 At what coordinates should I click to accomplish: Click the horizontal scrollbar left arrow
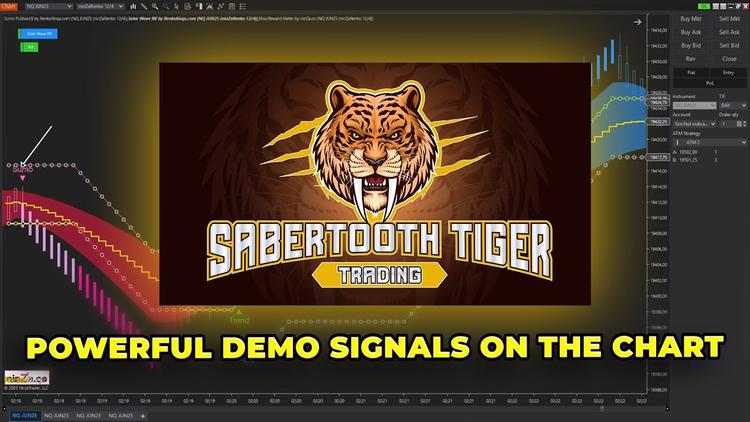[x=4, y=409]
